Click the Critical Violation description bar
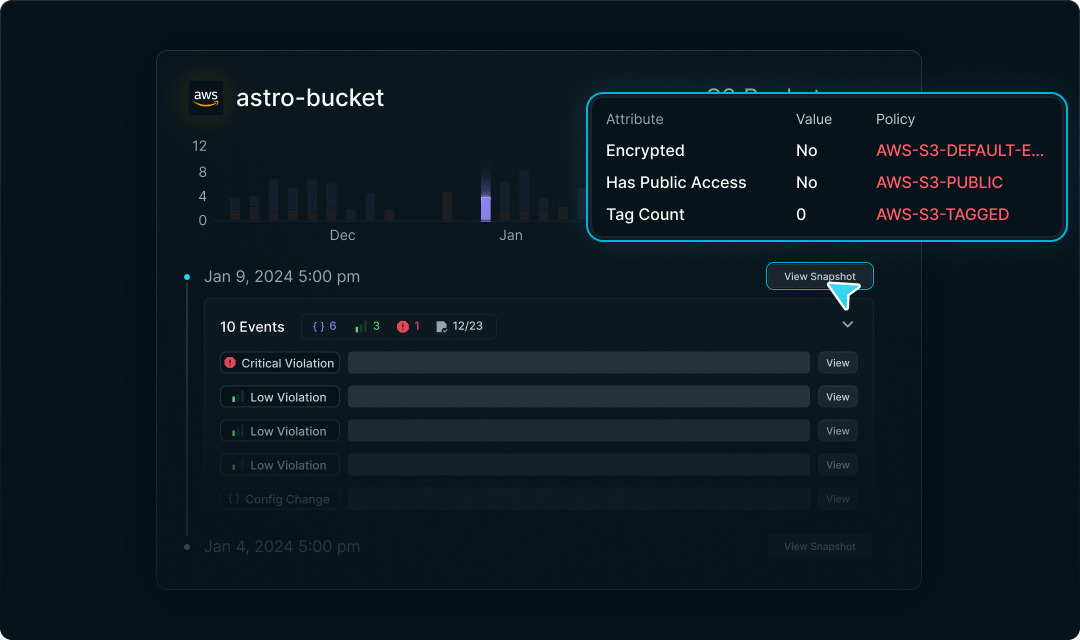1080x640 pixels. click(579, 363)
